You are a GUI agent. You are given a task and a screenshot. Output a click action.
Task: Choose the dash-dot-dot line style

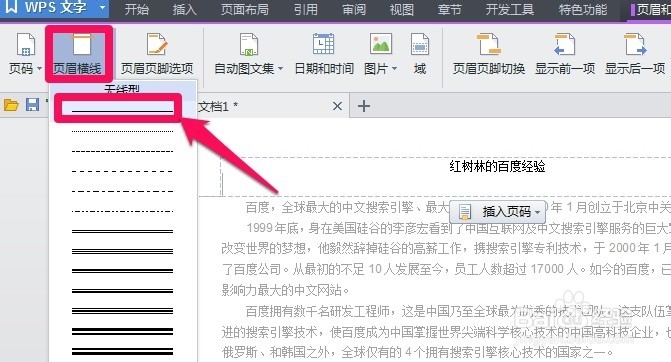point(122,211)
